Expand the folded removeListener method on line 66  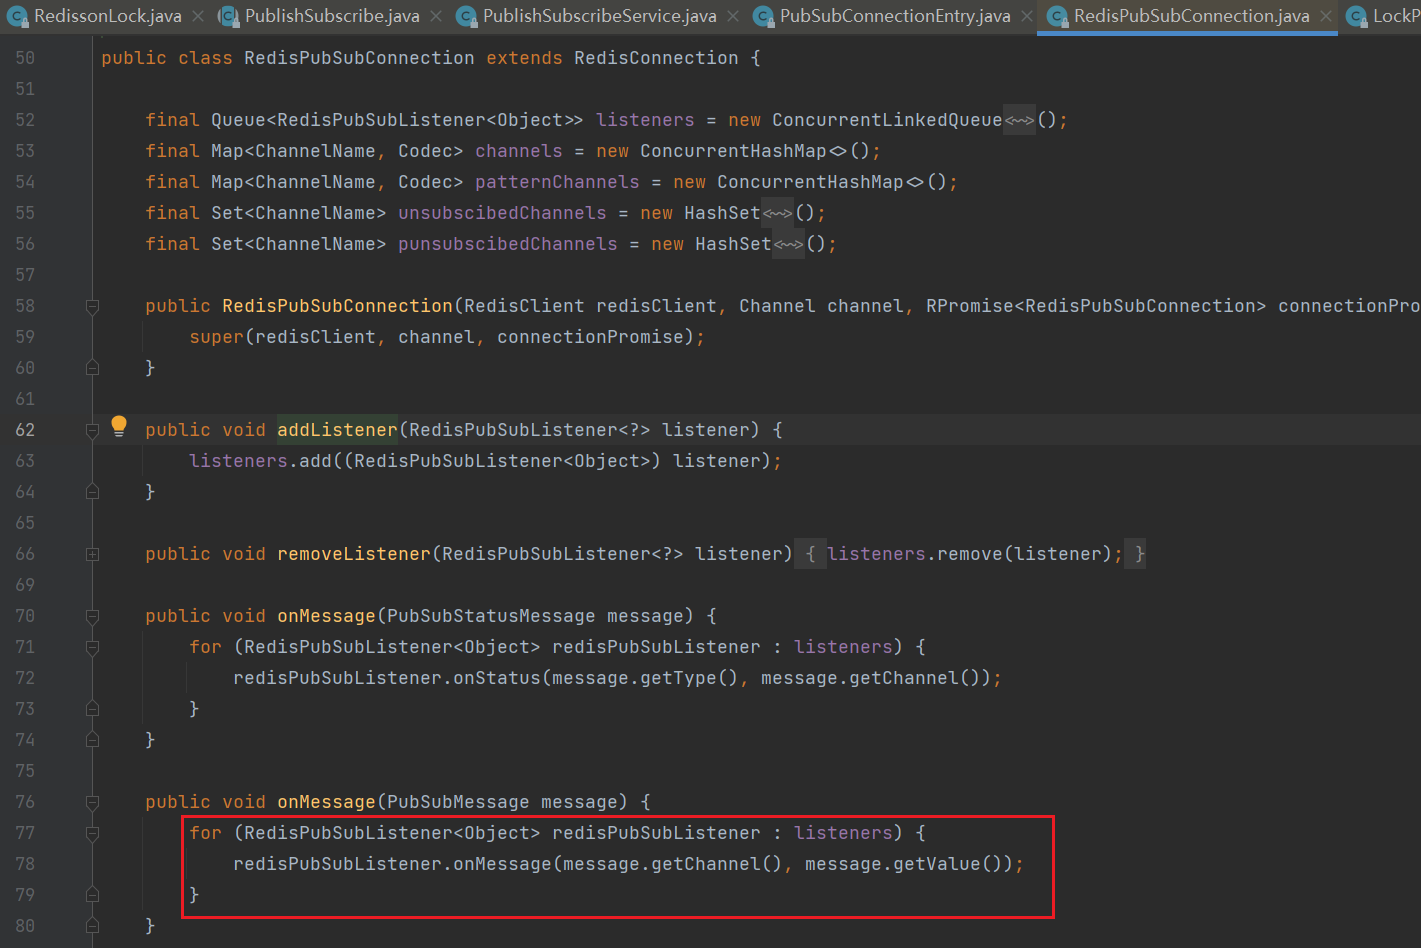[x=92, y=554]
